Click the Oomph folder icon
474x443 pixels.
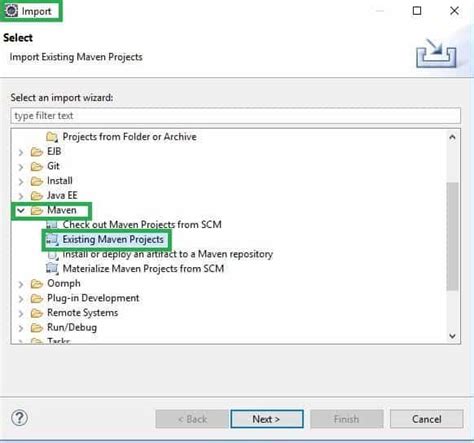pyautogui.click(x=37, y=284)
